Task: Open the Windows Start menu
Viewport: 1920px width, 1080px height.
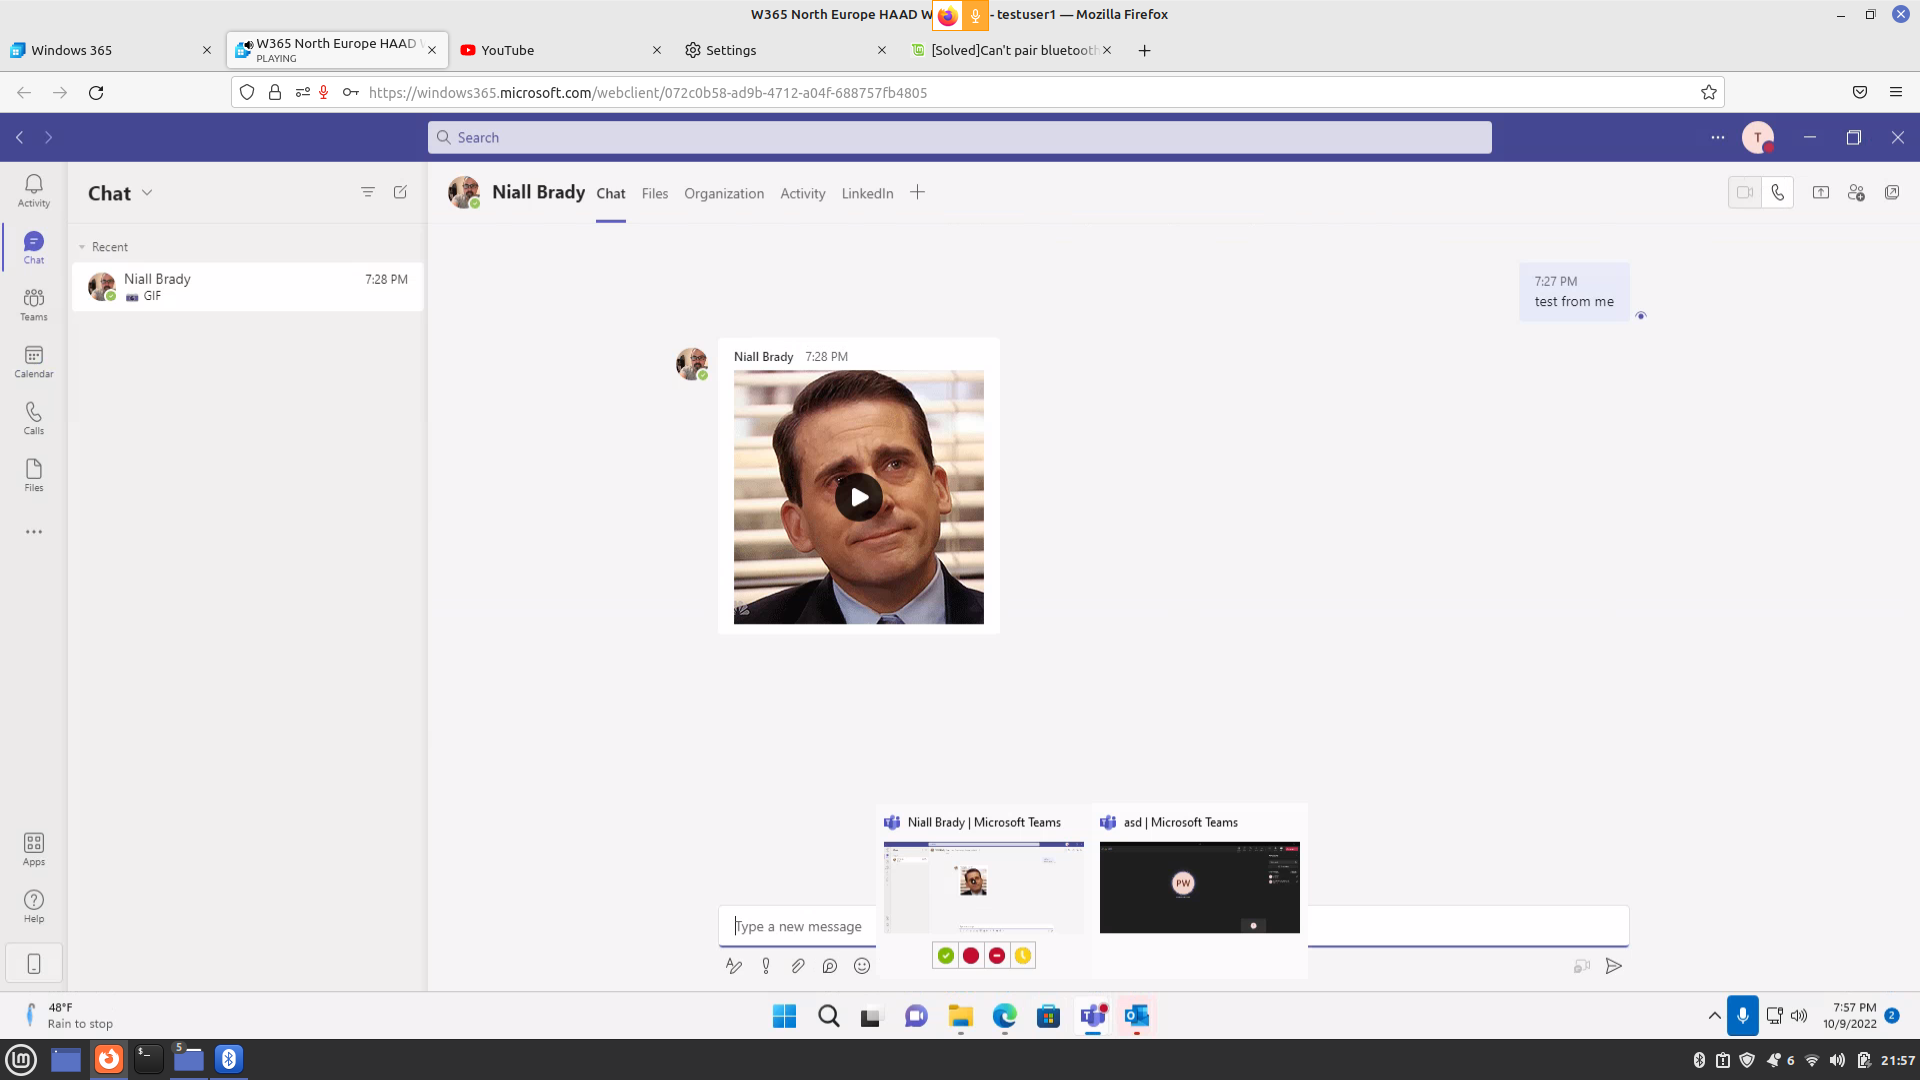Action: click(785, 1016)
